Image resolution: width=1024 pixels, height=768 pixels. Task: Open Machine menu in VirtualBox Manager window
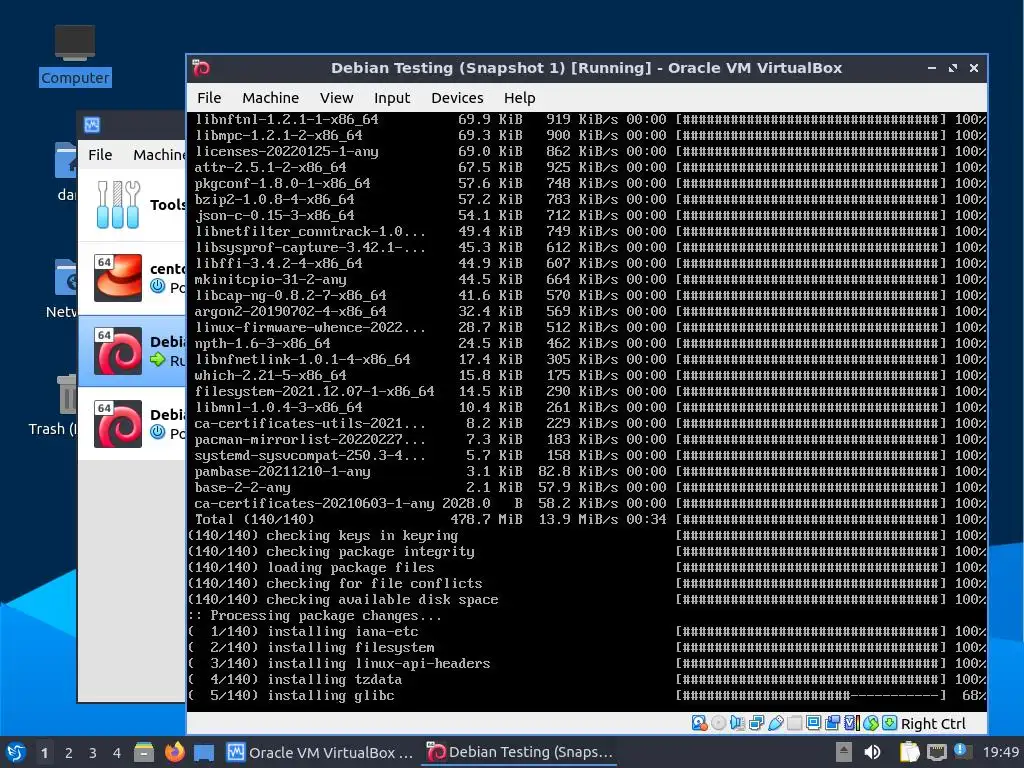click(x=159, y=155)
